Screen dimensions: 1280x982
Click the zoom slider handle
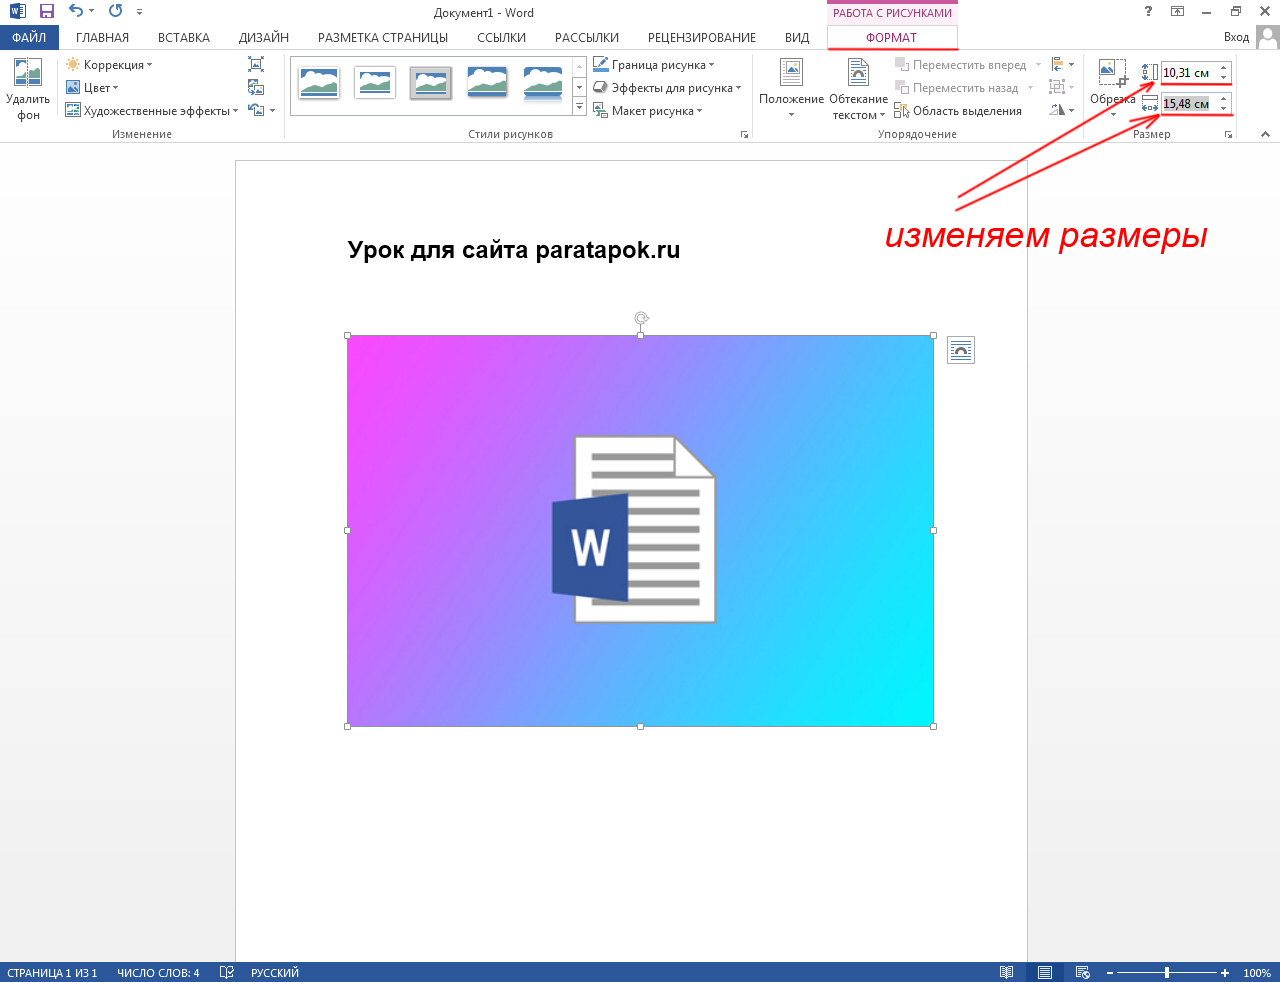pyautogui.click(x=1167, y=973)
